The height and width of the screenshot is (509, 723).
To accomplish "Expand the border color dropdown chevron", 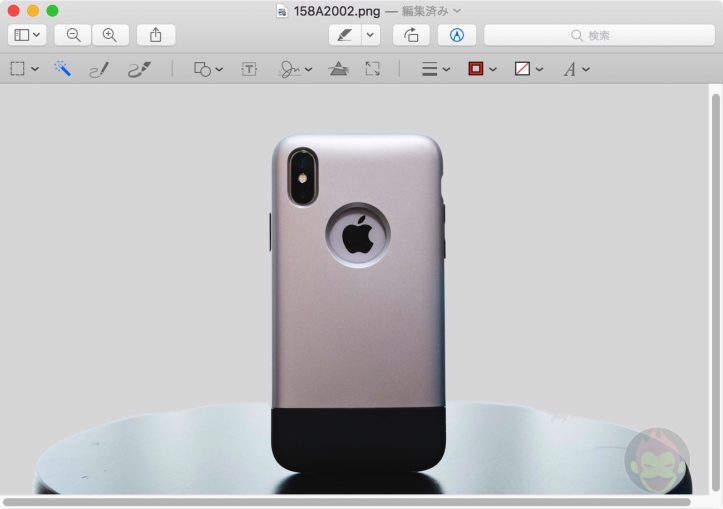I will tap(493, 69).
